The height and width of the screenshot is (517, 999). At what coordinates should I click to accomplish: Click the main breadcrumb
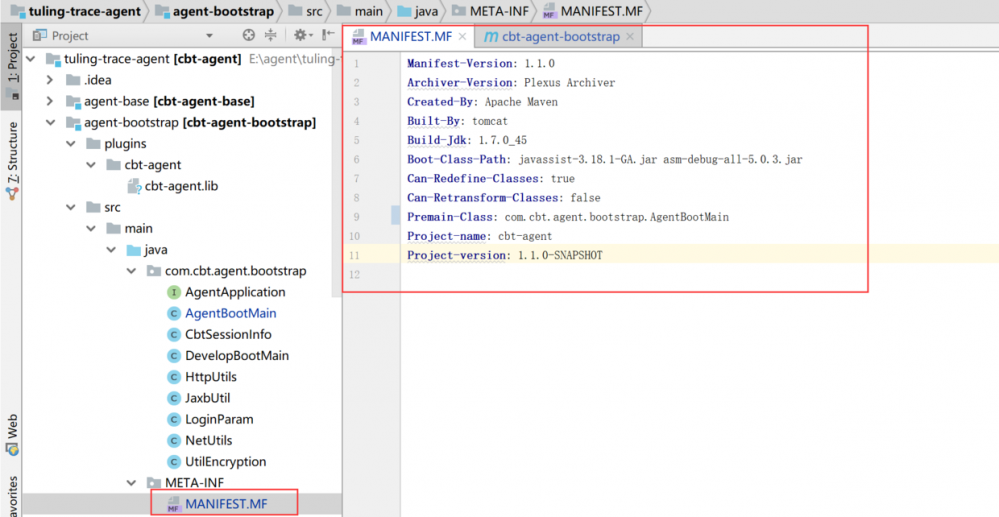[x=361, y=11]
